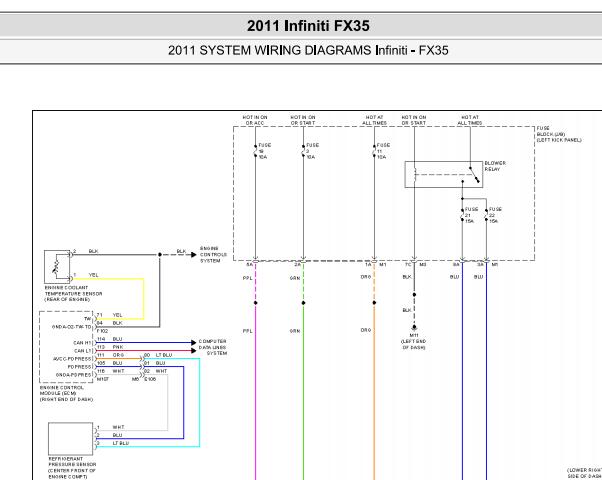Click the blue CAN H arrowhead
Screen dimensions: 602x480
[x=194, y=343]
